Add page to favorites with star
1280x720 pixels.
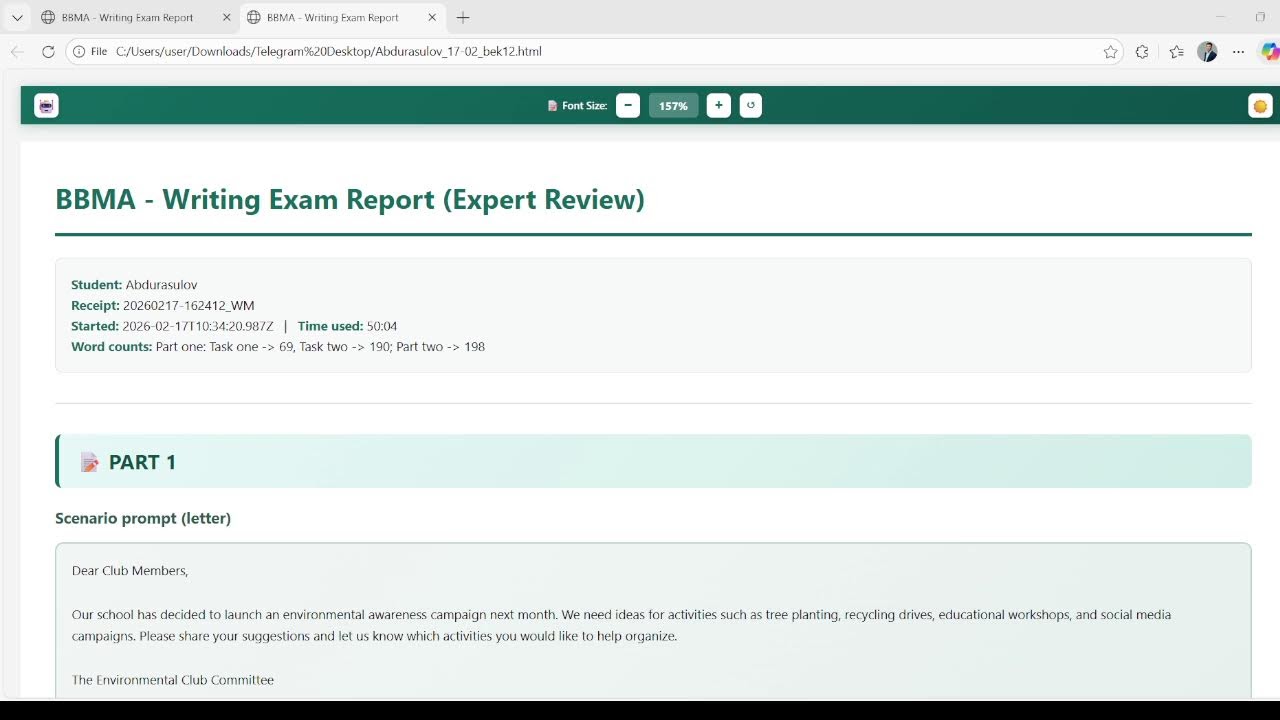point(1110,51)
